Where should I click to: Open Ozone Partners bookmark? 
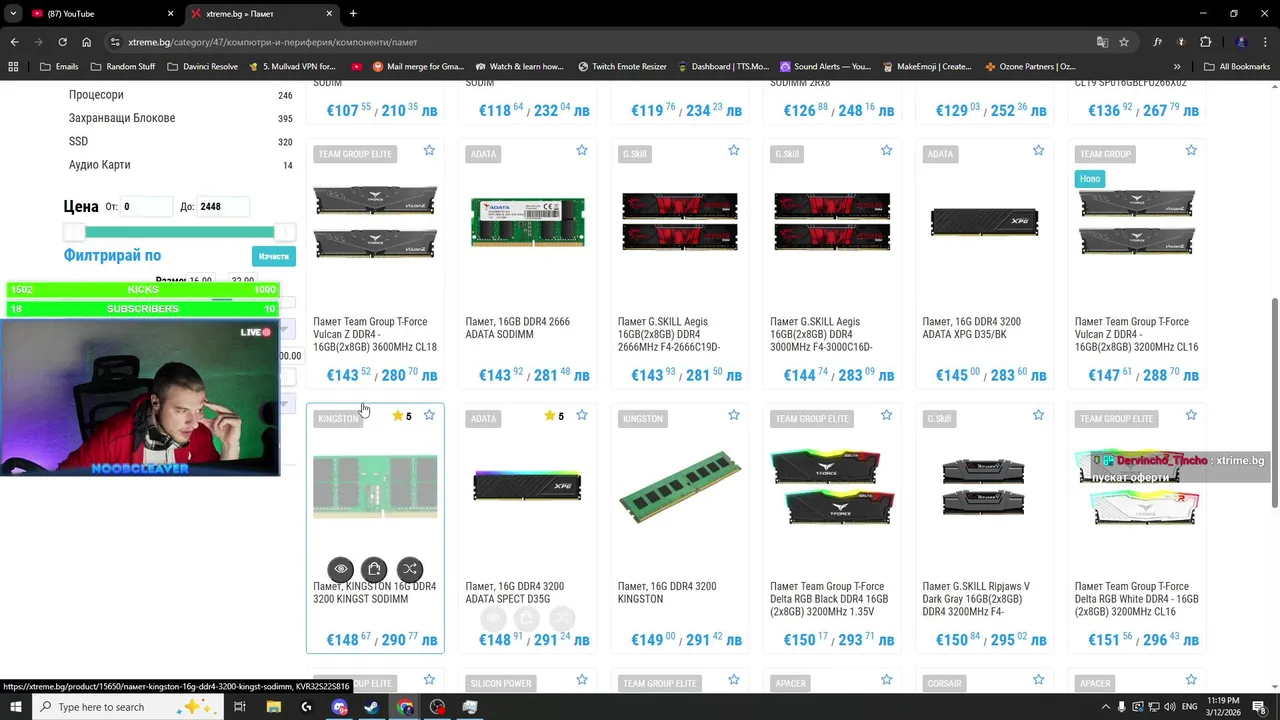(x=1030, y=67)
